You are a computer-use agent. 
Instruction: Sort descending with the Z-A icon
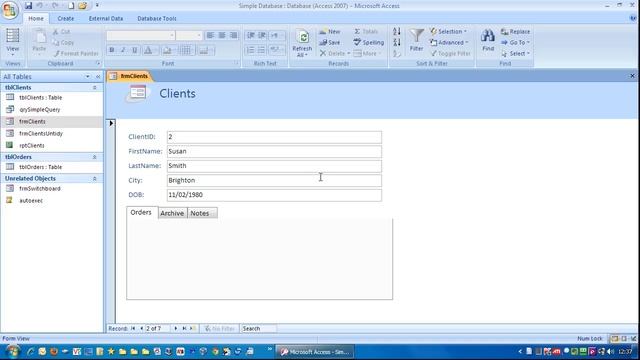point(397,42)
